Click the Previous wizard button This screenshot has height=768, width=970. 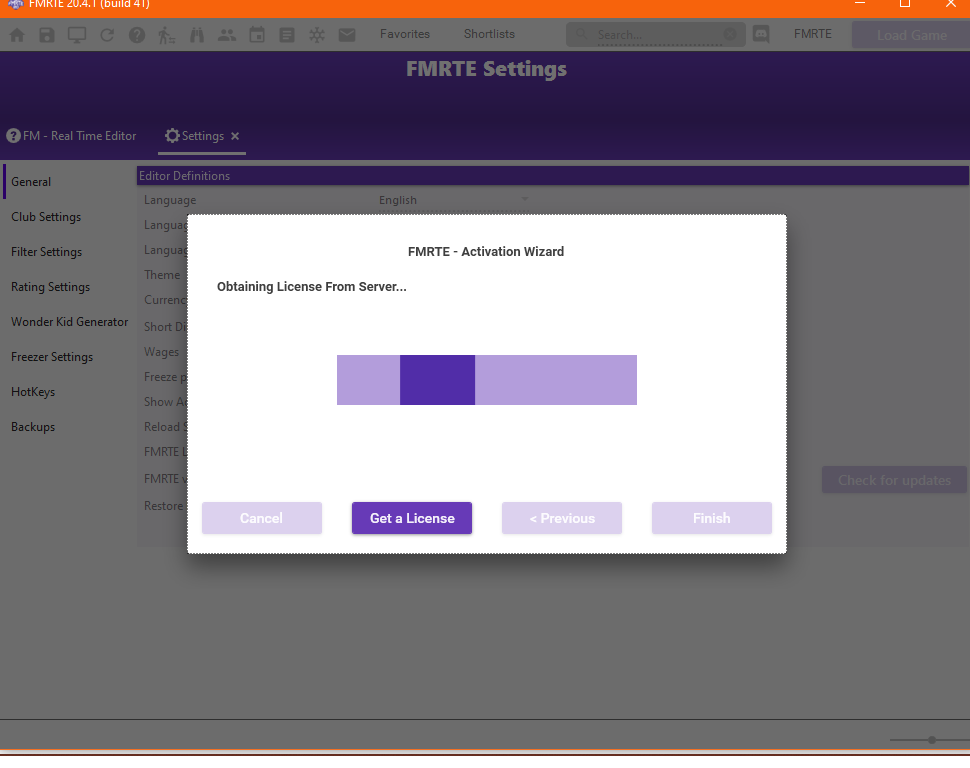[x=562, y=518]
